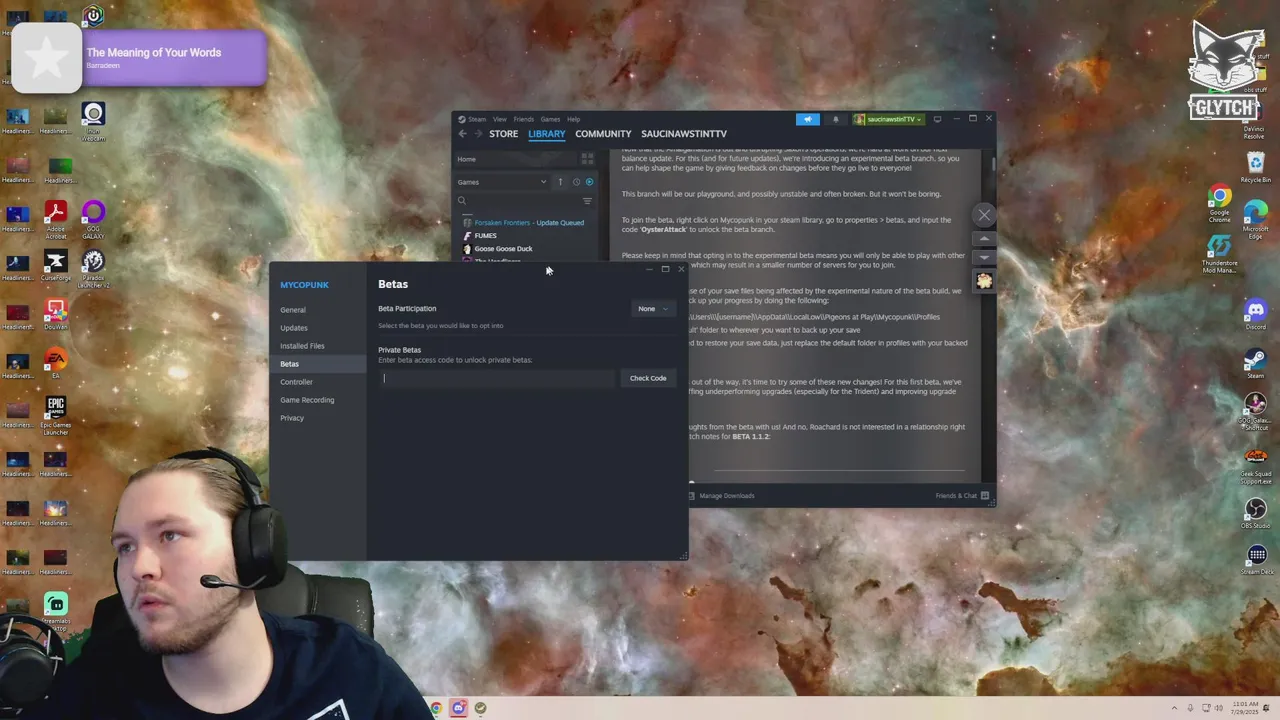
Task: Open the Steam desktop shortcut
Action: point(1256,364)
